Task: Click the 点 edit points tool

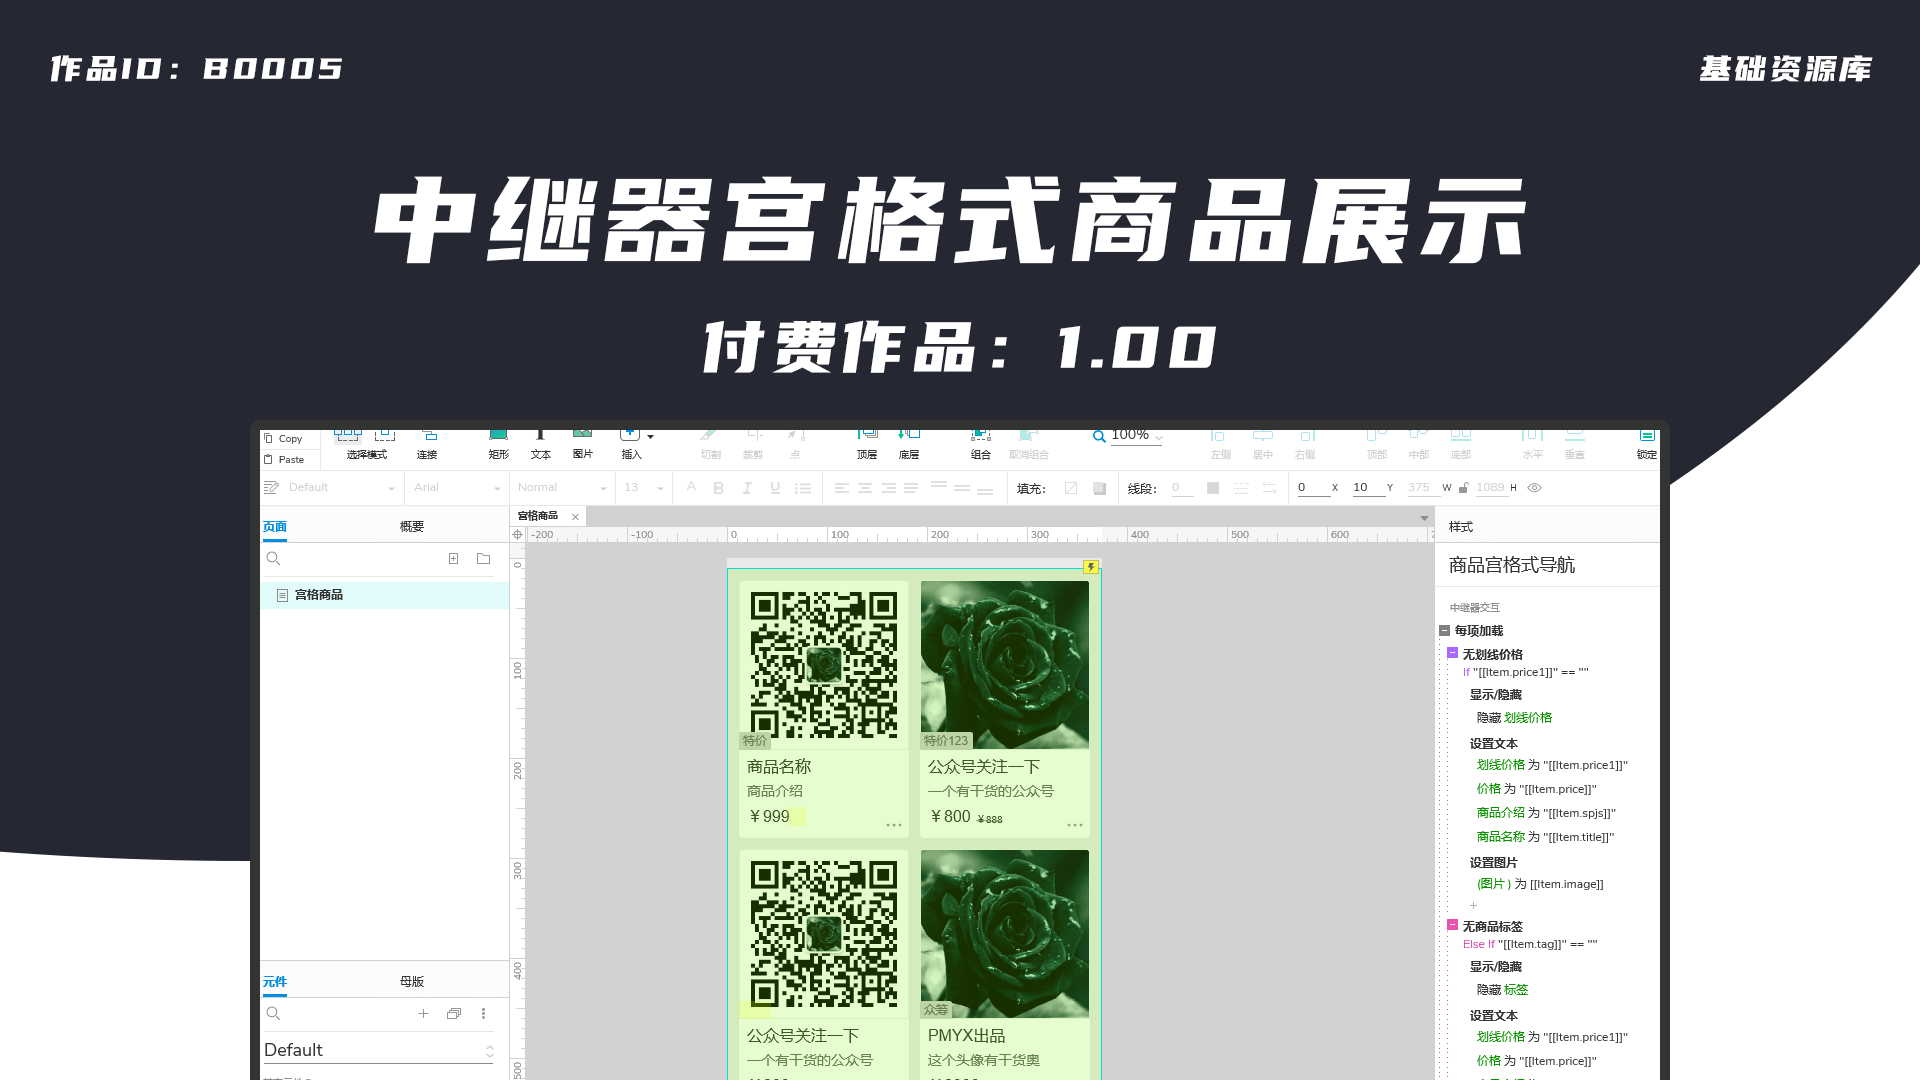Action: [795, 445]
